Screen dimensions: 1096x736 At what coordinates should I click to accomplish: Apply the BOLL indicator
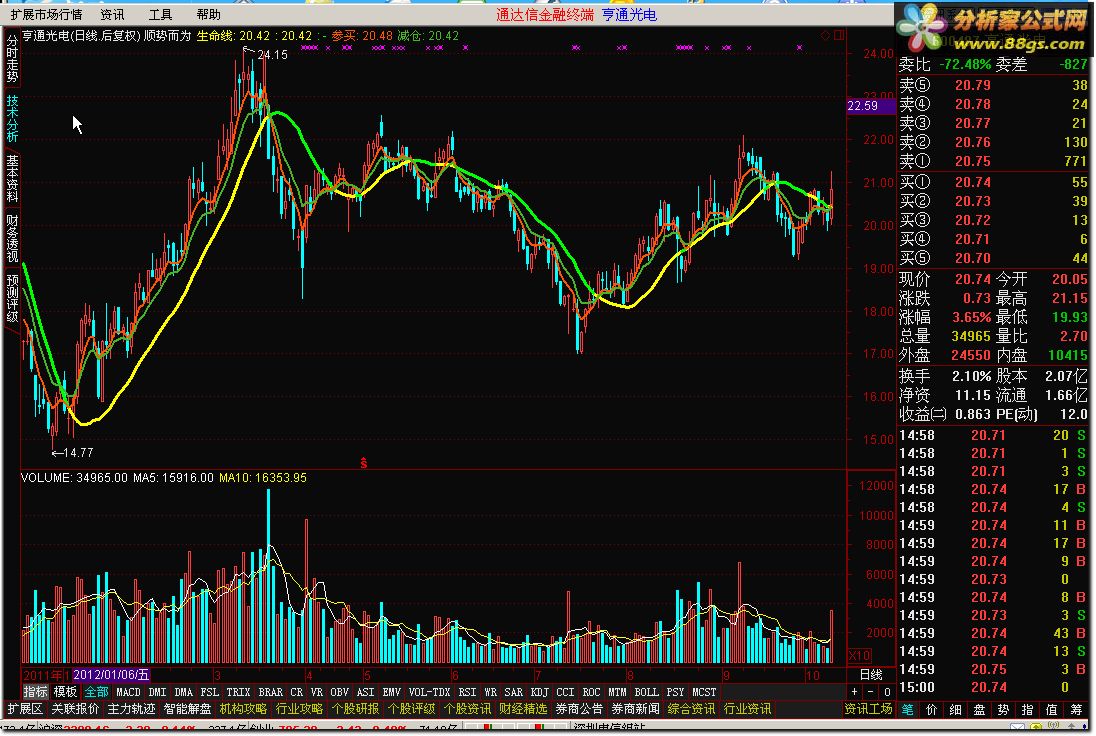click(x=646, y=692)
